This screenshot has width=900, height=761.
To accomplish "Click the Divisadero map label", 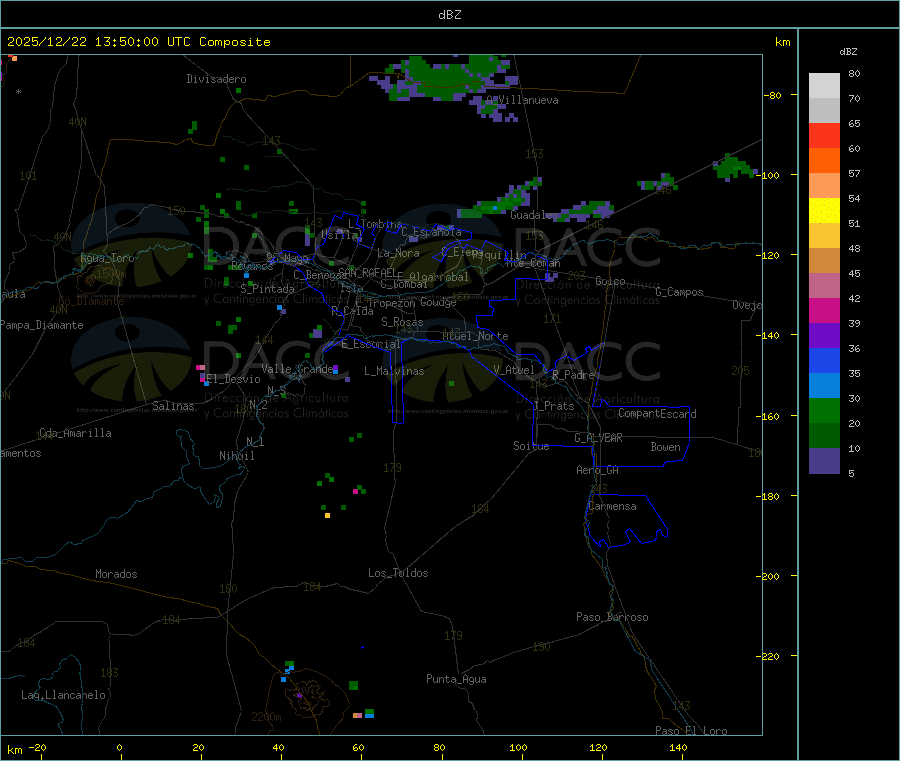I will (216, 79).
